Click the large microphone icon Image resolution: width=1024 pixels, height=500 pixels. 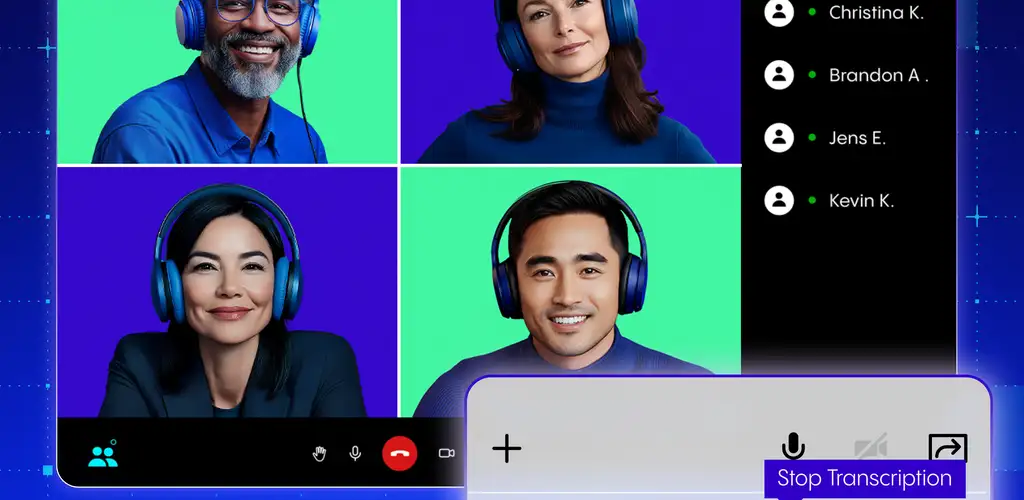pyautogui.click(x=793, y=446)
